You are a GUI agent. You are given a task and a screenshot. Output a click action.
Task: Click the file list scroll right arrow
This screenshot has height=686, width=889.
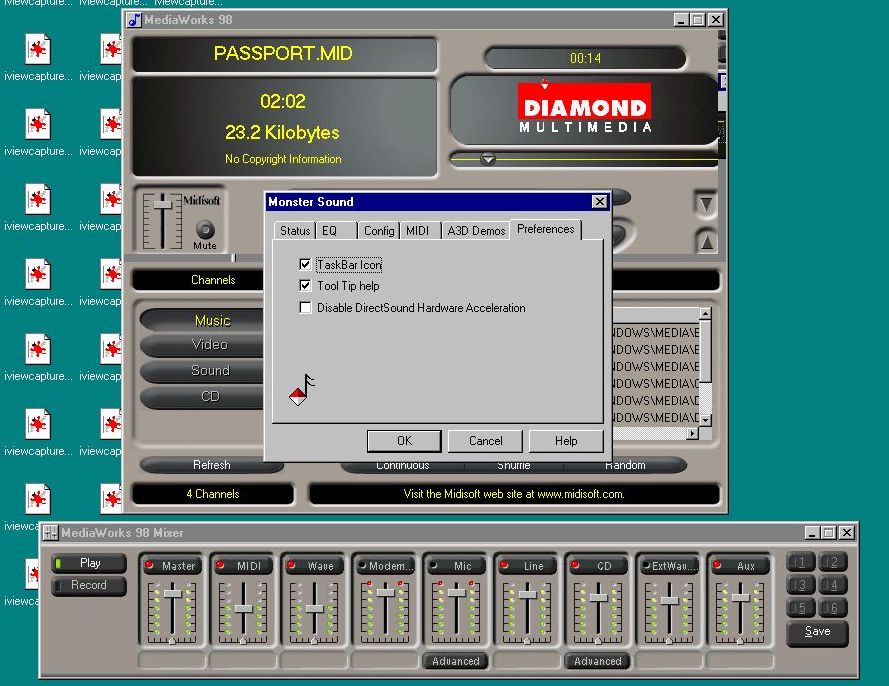click(x=692, y=433)
